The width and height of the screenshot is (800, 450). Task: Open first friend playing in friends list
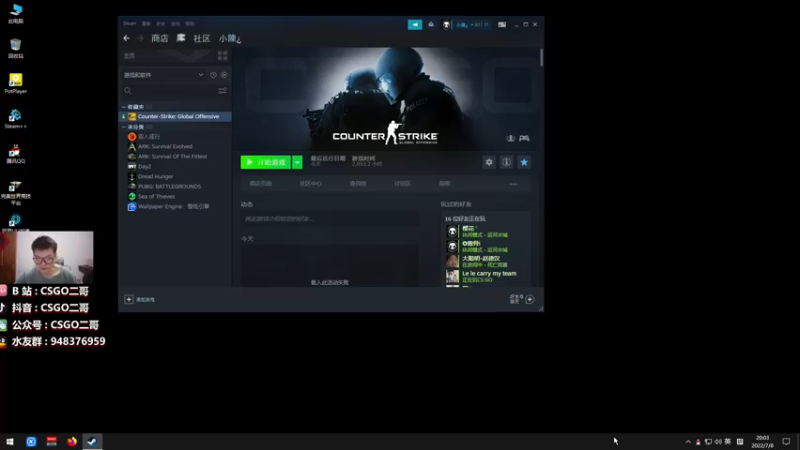click(x=485, y=232)
